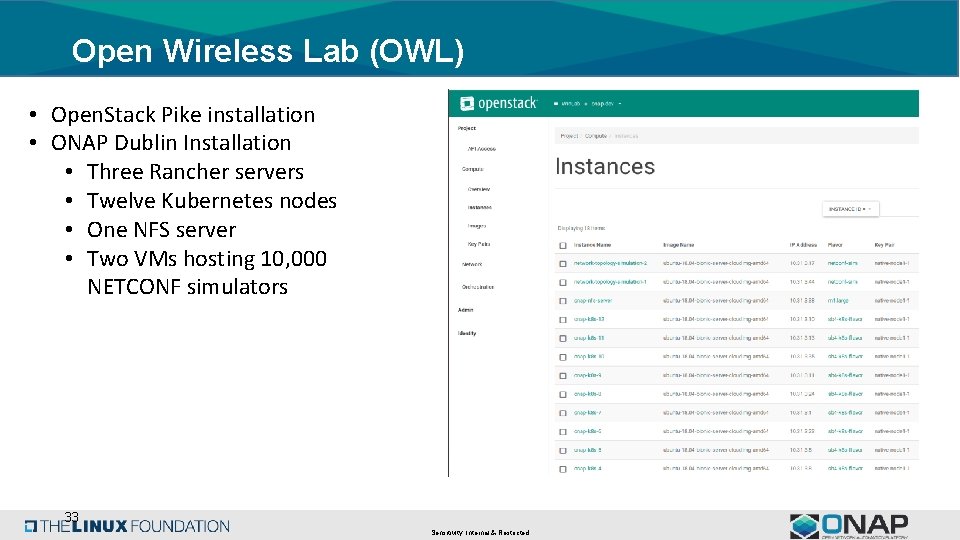Click bullet 'OpenStack Pike installation'
The image size is (960, 540).
(182, 115)
